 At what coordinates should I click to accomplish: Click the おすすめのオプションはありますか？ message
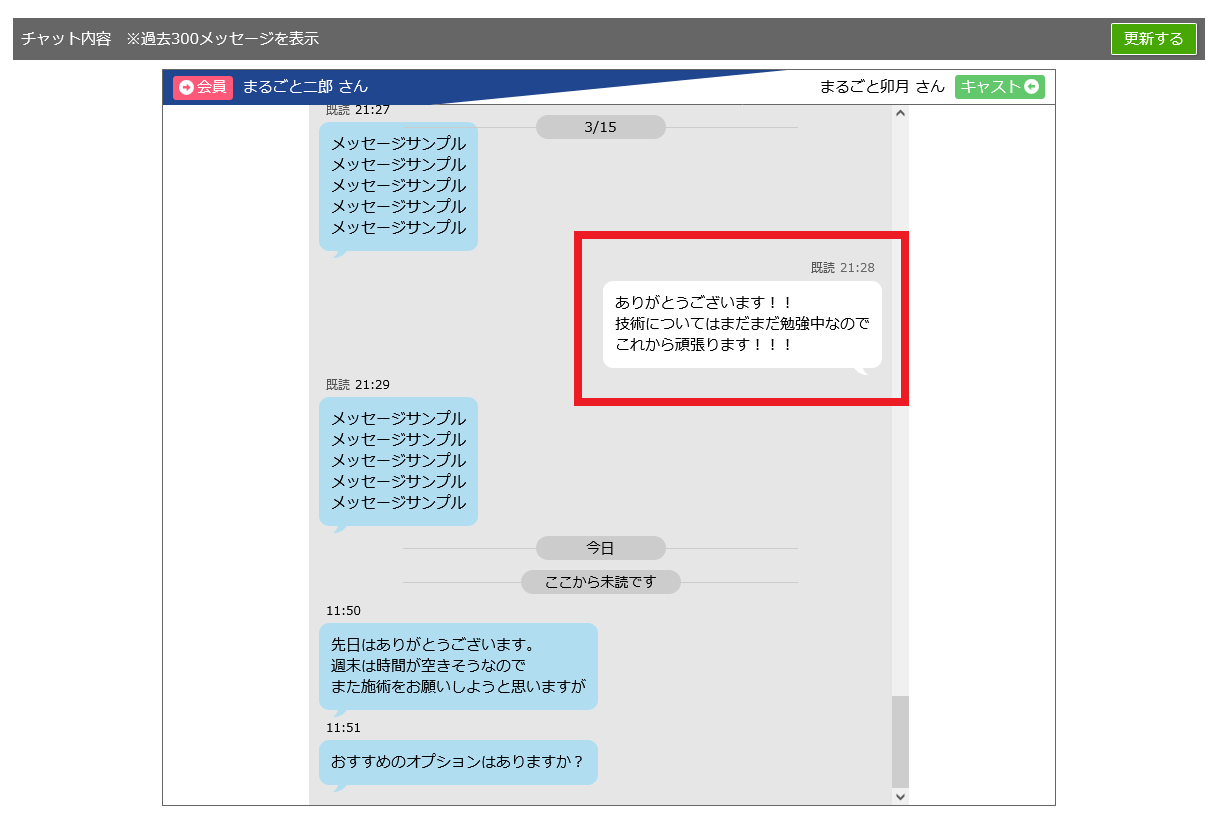(458, 762)
